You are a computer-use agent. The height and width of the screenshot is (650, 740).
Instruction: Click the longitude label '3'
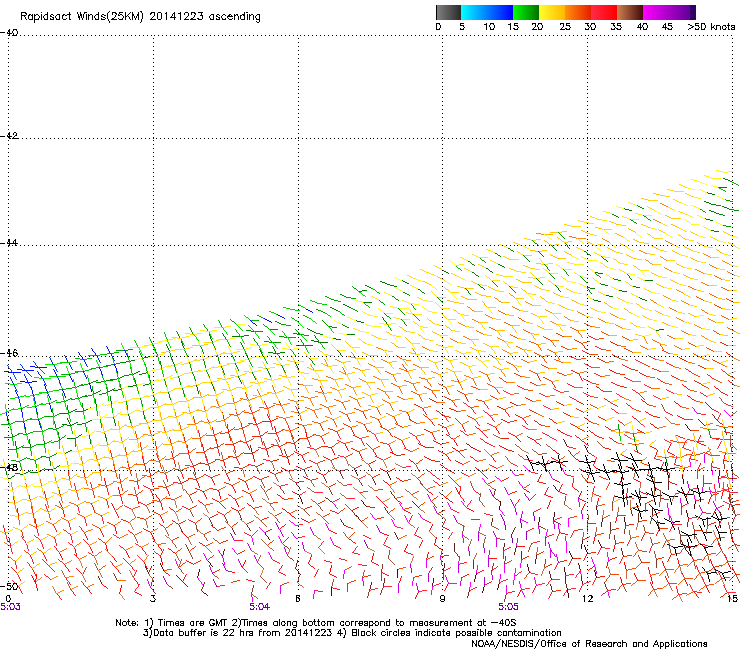pyautogui.click(x=153, y=598)
